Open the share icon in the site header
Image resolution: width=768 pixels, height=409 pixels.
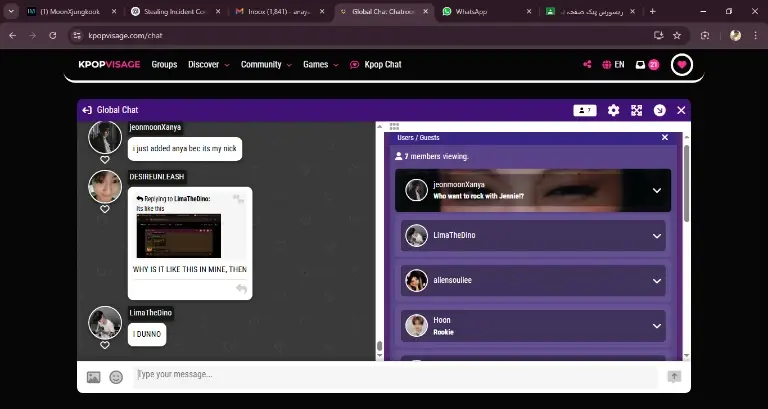click(587, 64)
